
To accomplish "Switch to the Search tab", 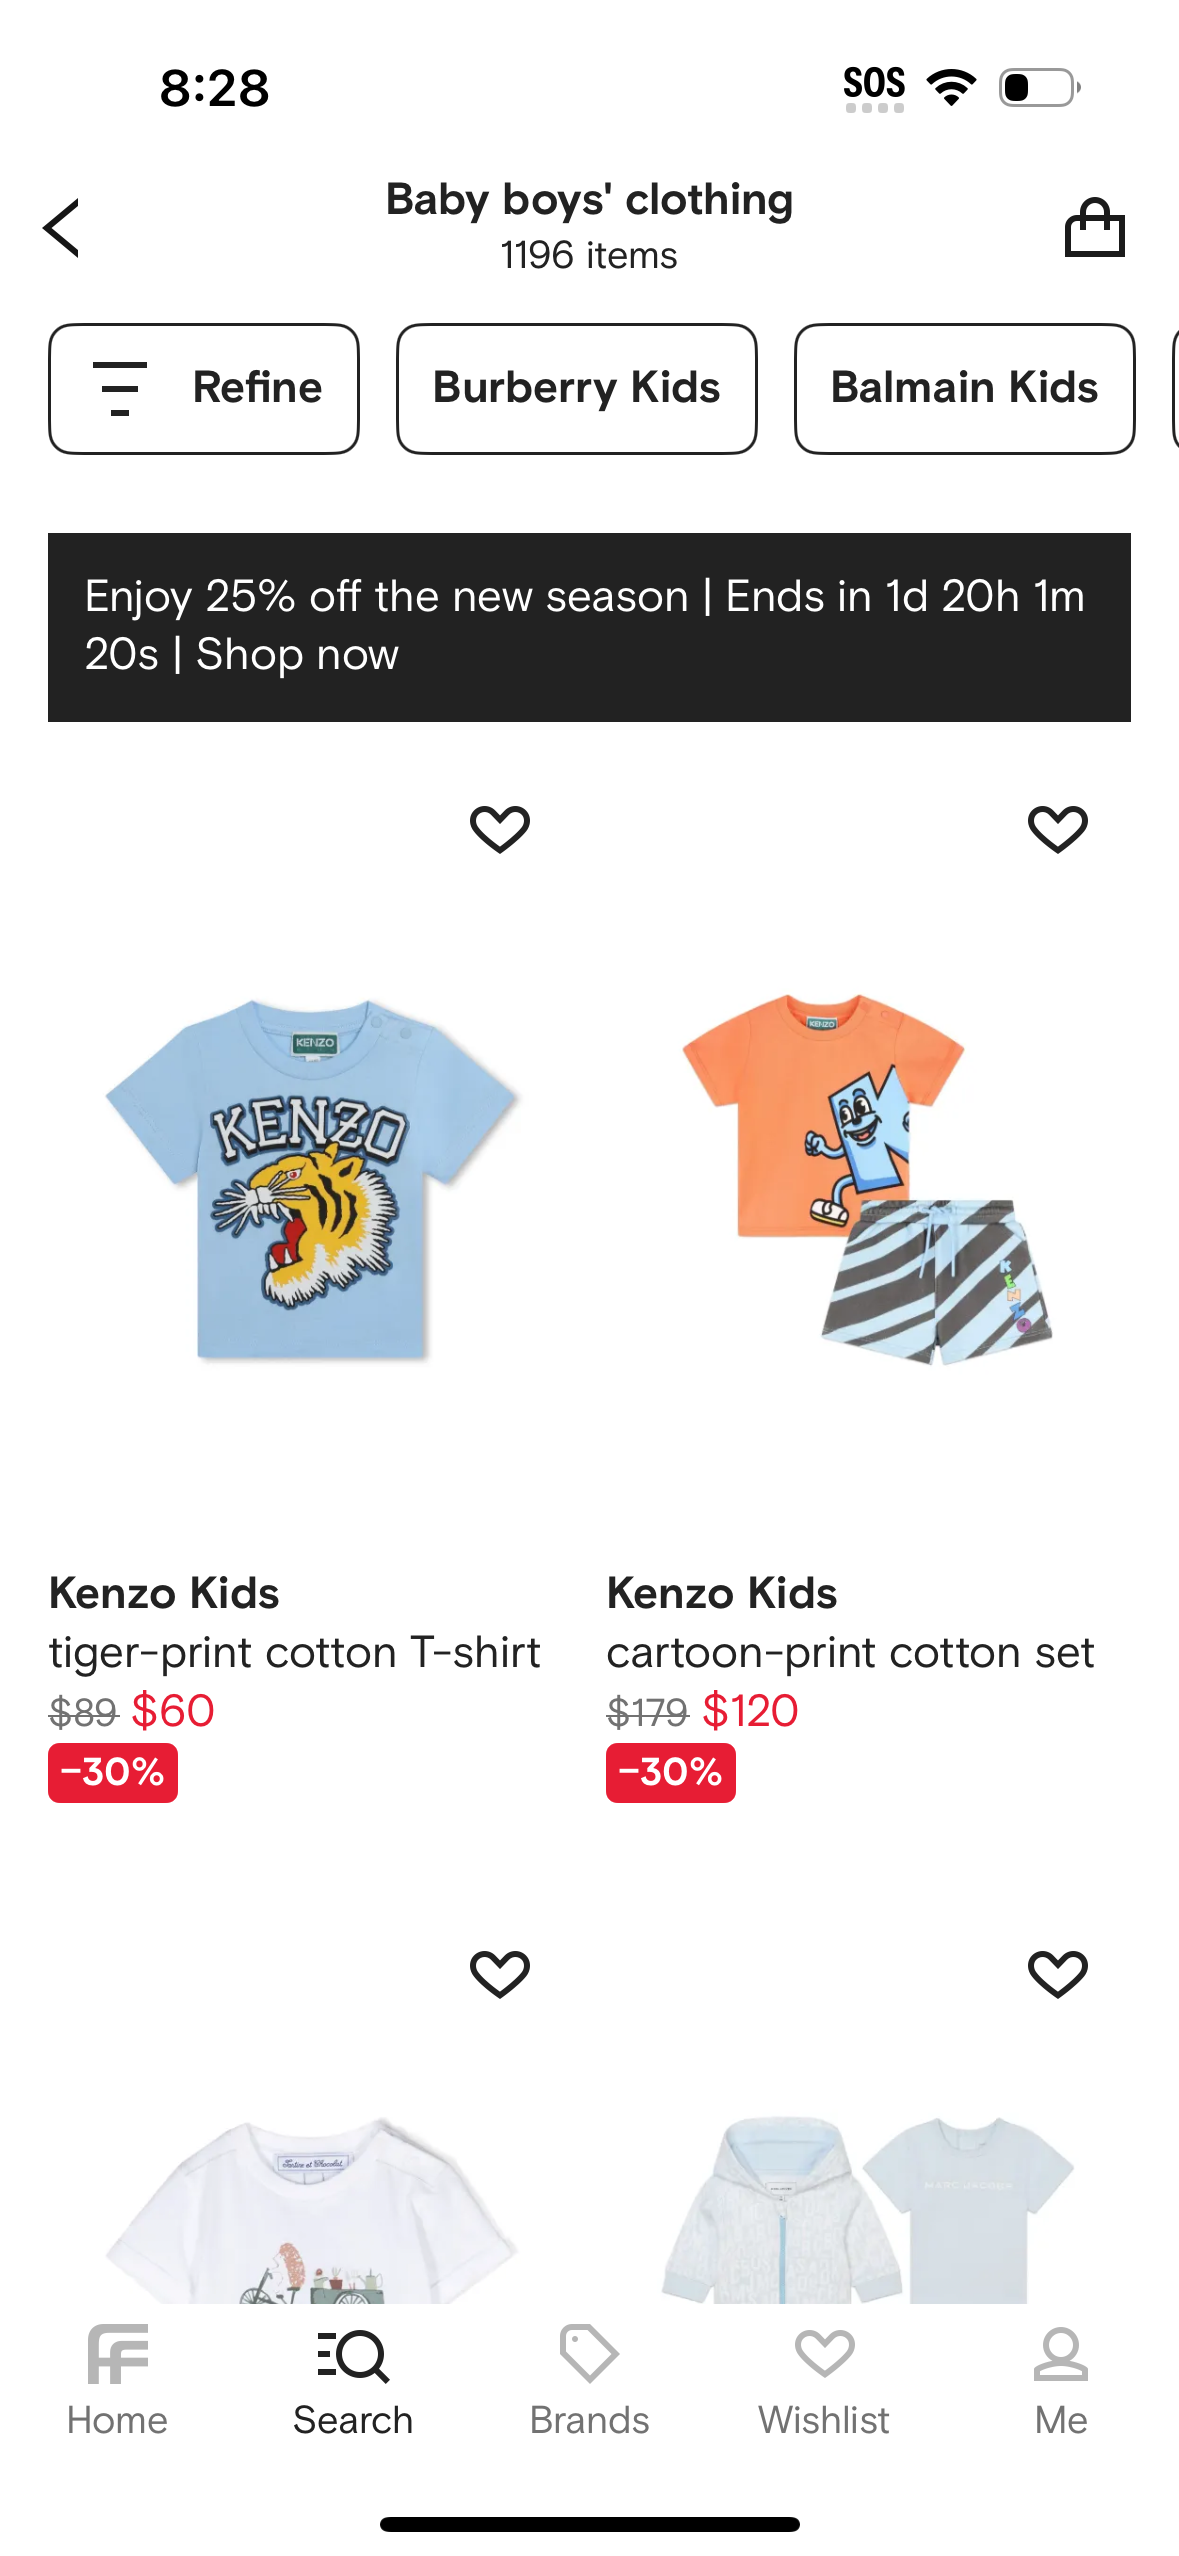I will pyautogui.click(x=353, y=2382).
